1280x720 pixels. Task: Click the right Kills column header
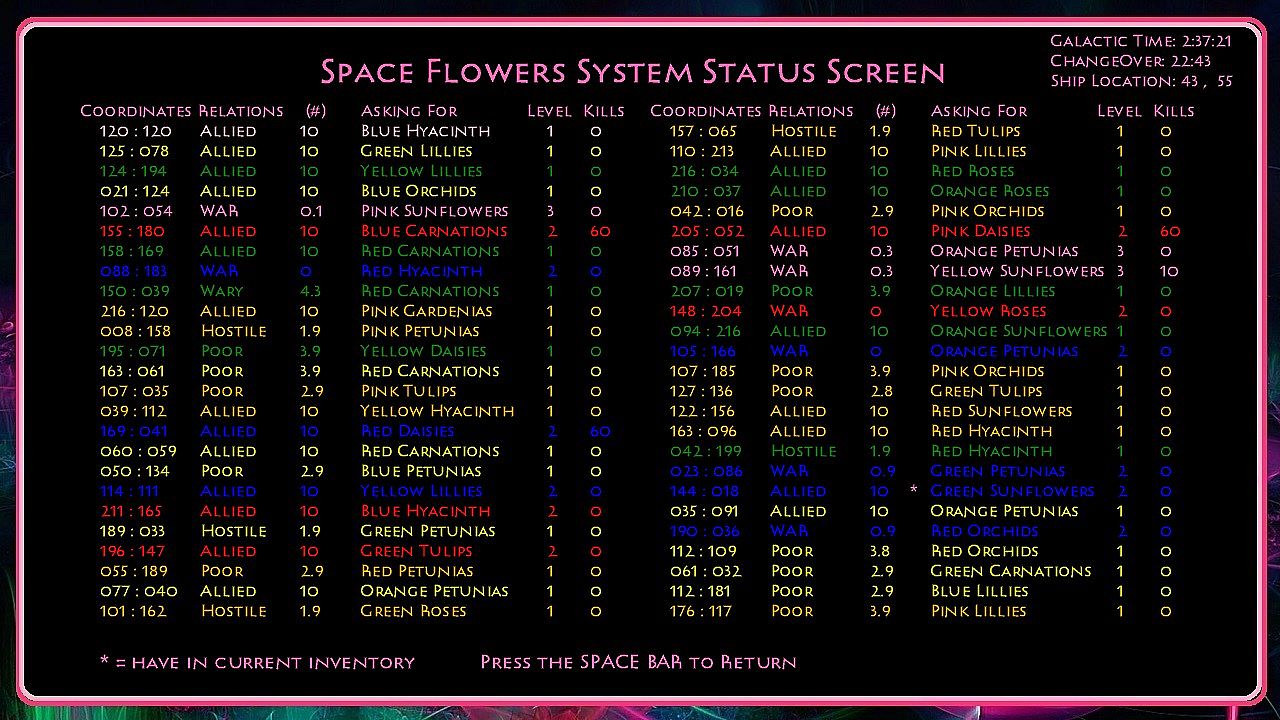(1173, 111)
